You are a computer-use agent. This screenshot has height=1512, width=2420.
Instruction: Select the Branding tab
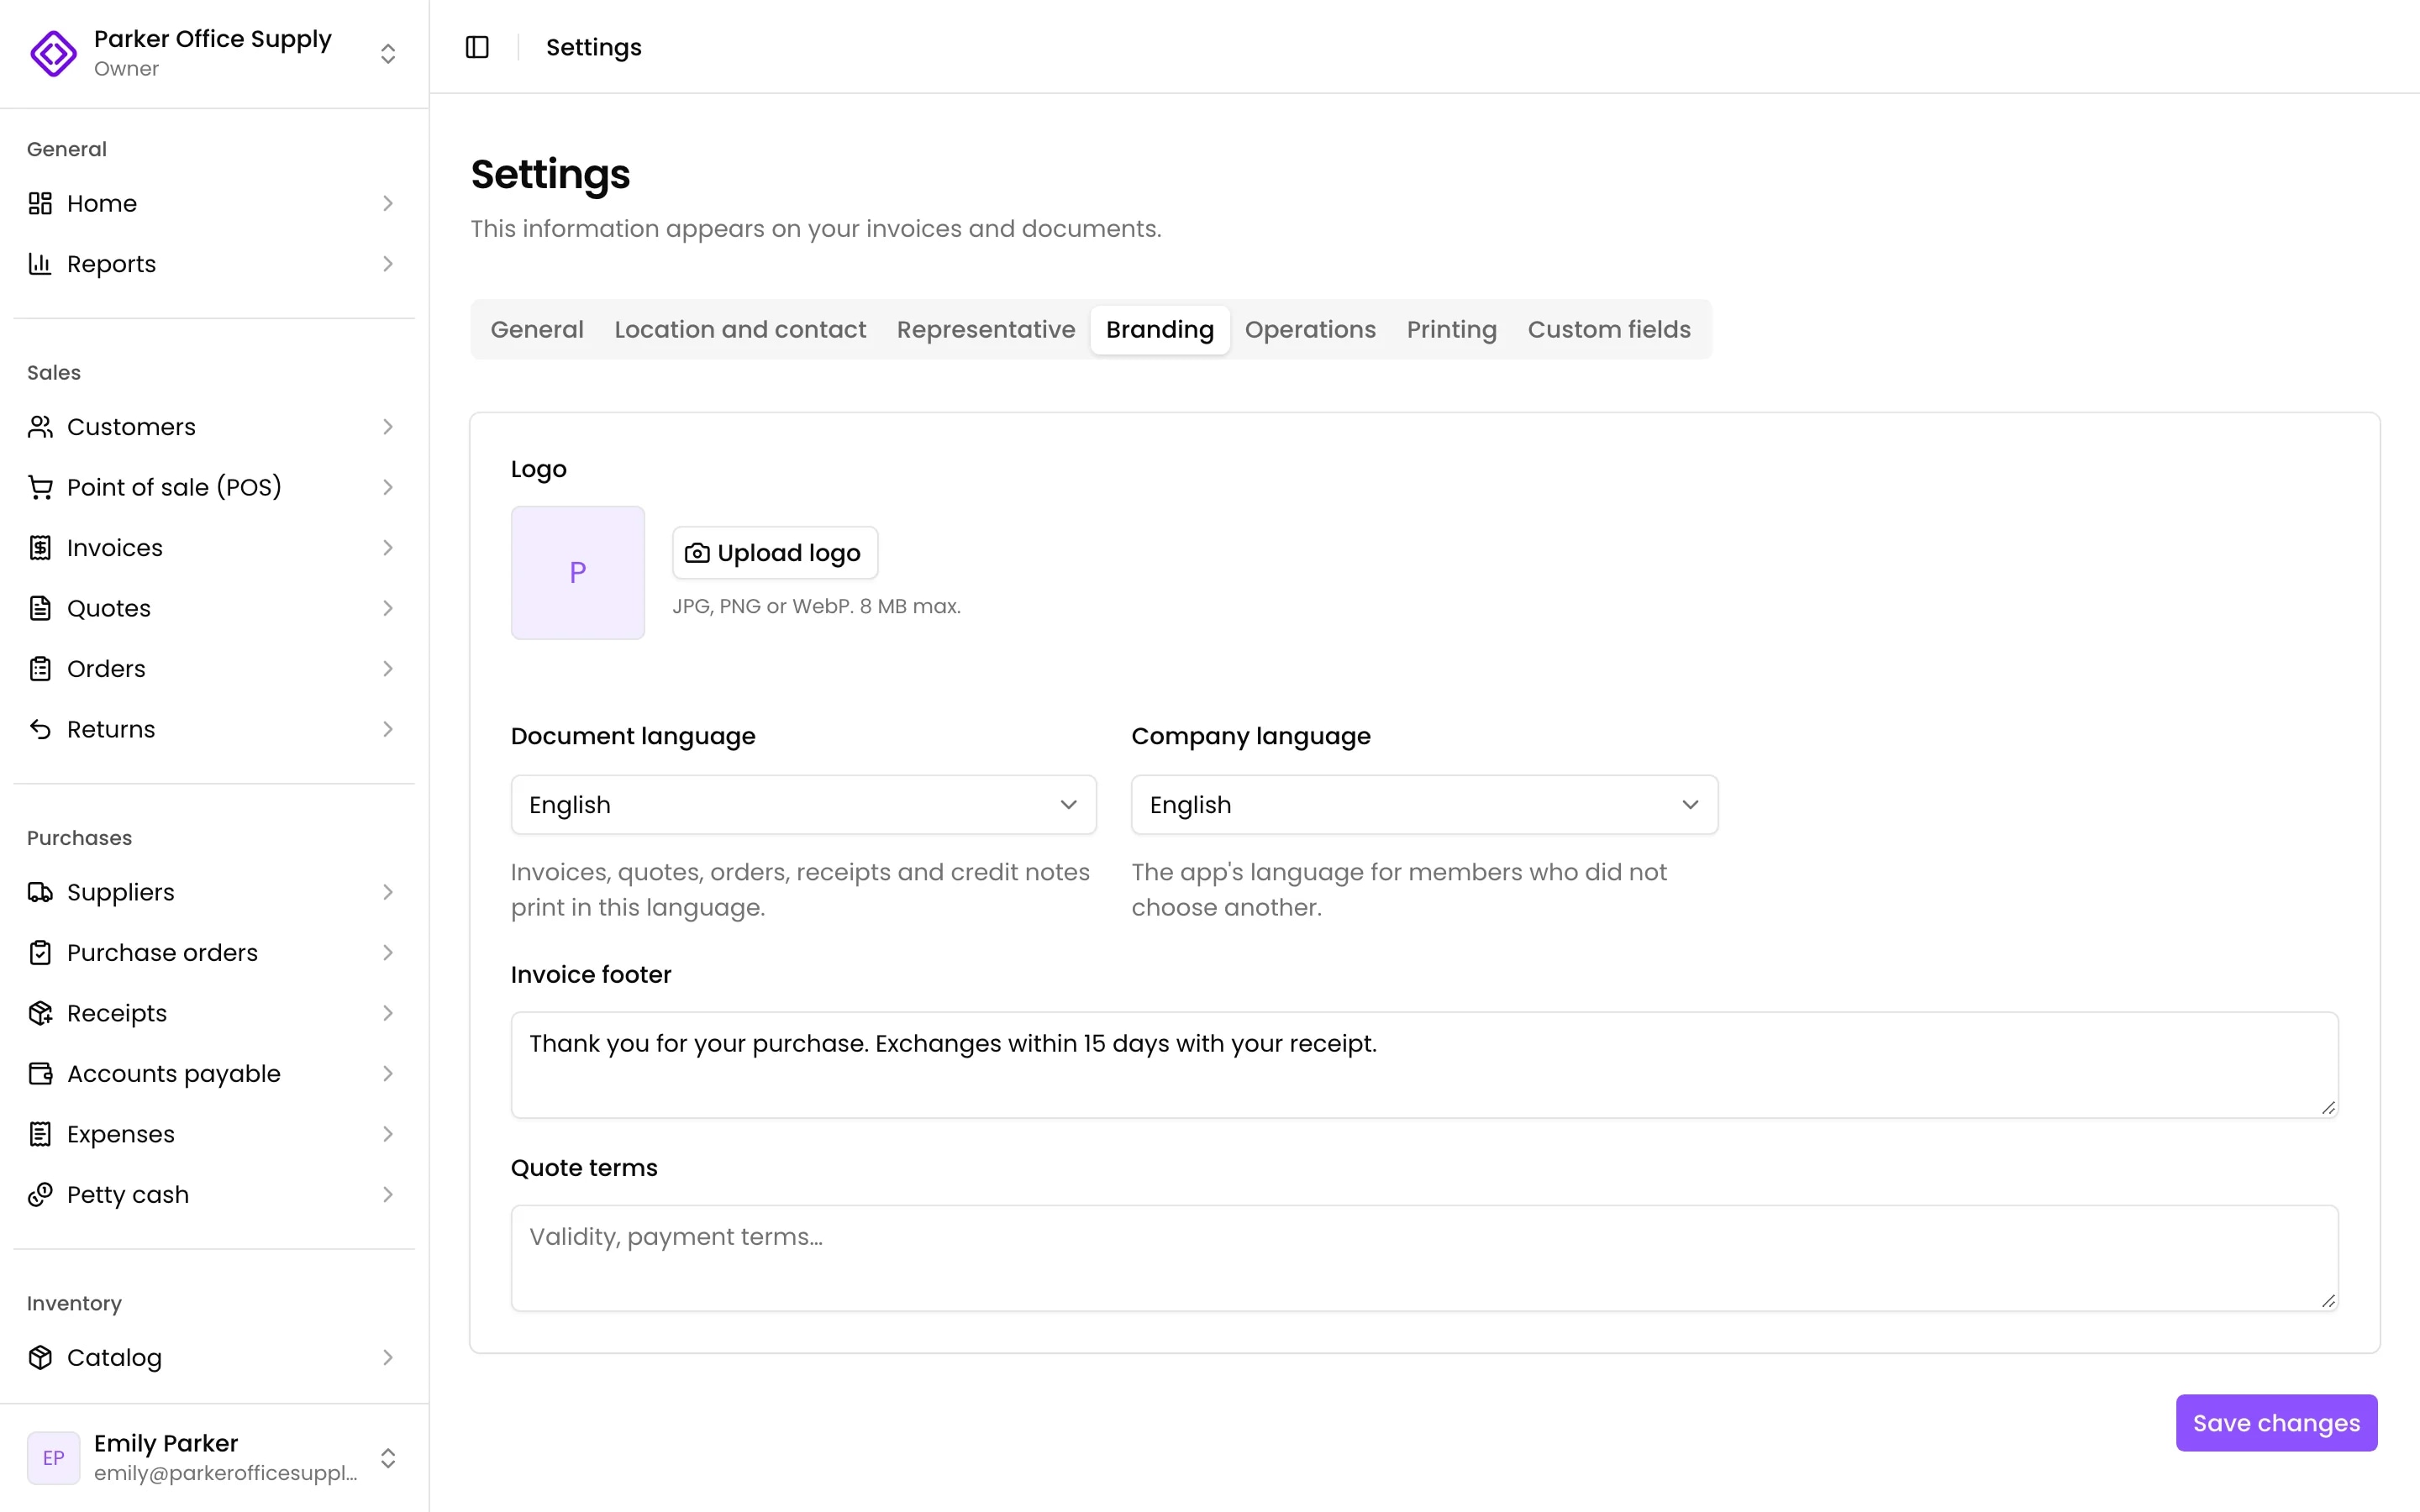click(1160, 329)
